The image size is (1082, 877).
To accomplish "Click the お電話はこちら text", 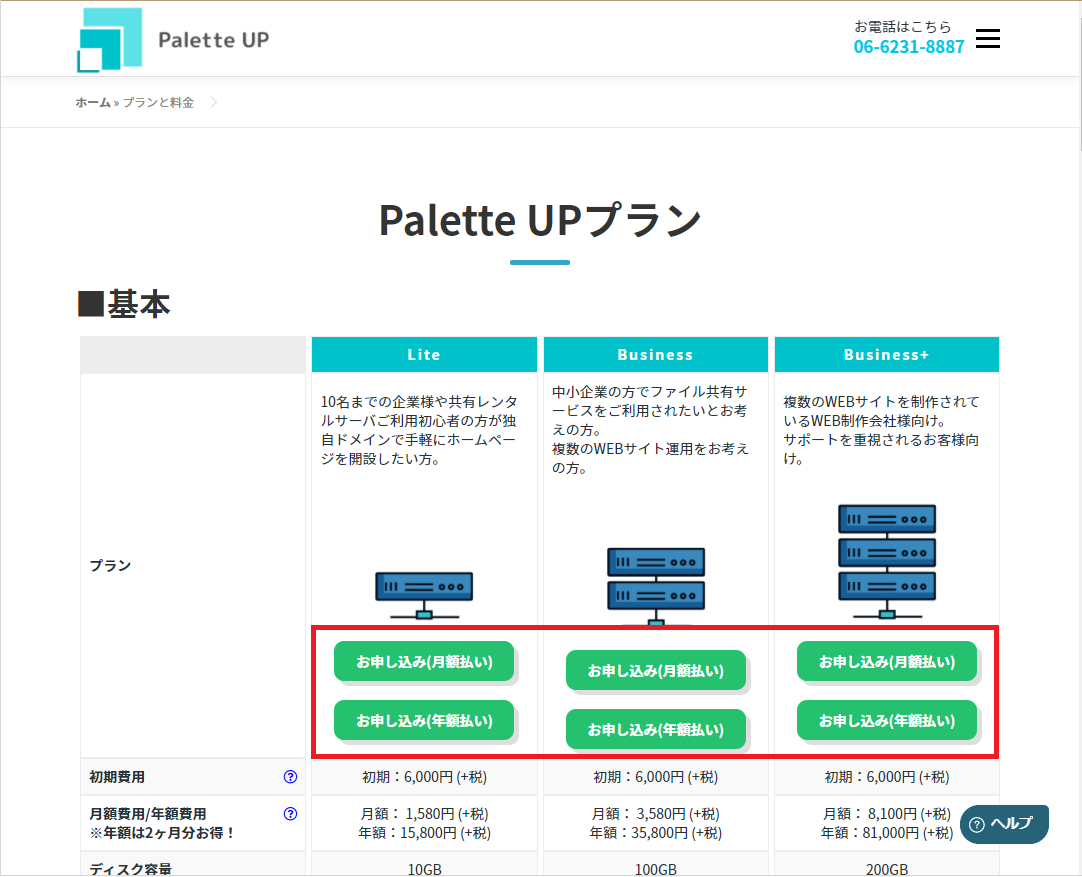I will click(903, 27).
